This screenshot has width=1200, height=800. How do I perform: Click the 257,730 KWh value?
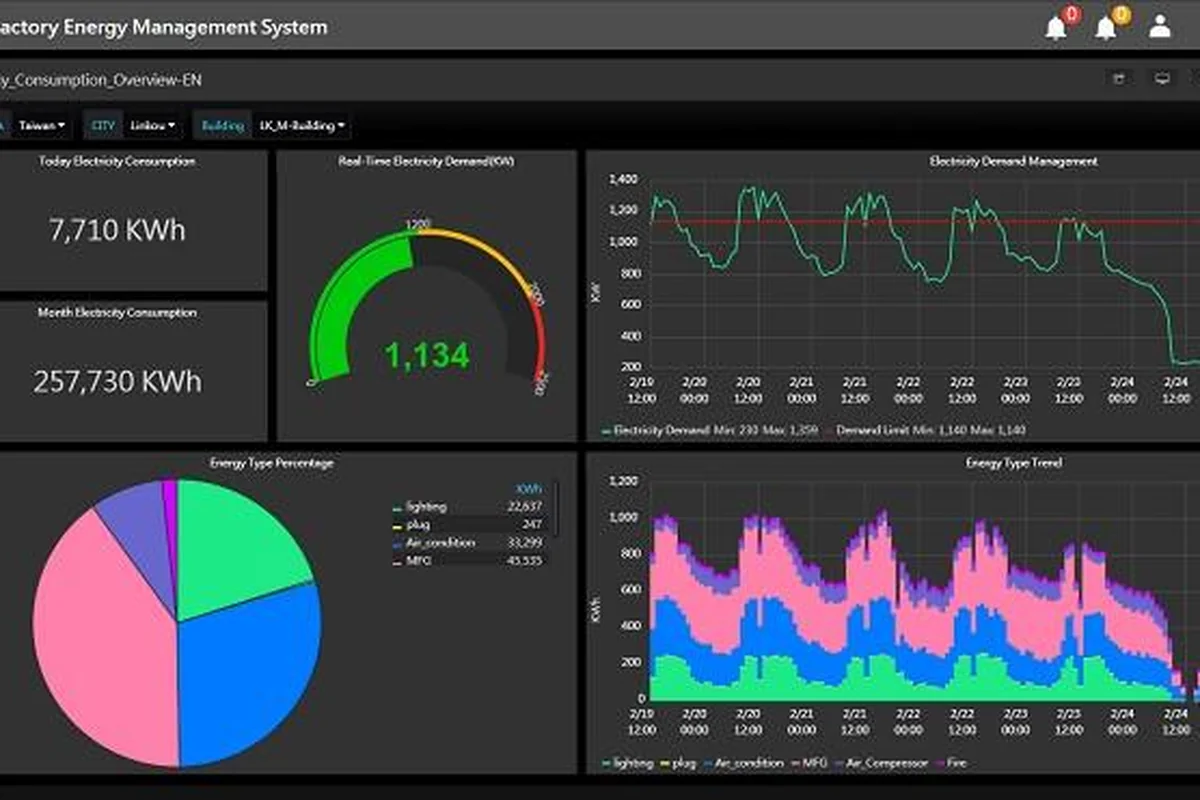click(117, 381)
